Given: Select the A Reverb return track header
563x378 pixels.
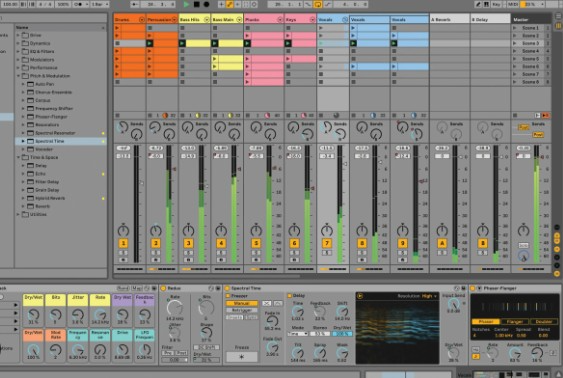Looking at the screenshot, I should point(450,19).
